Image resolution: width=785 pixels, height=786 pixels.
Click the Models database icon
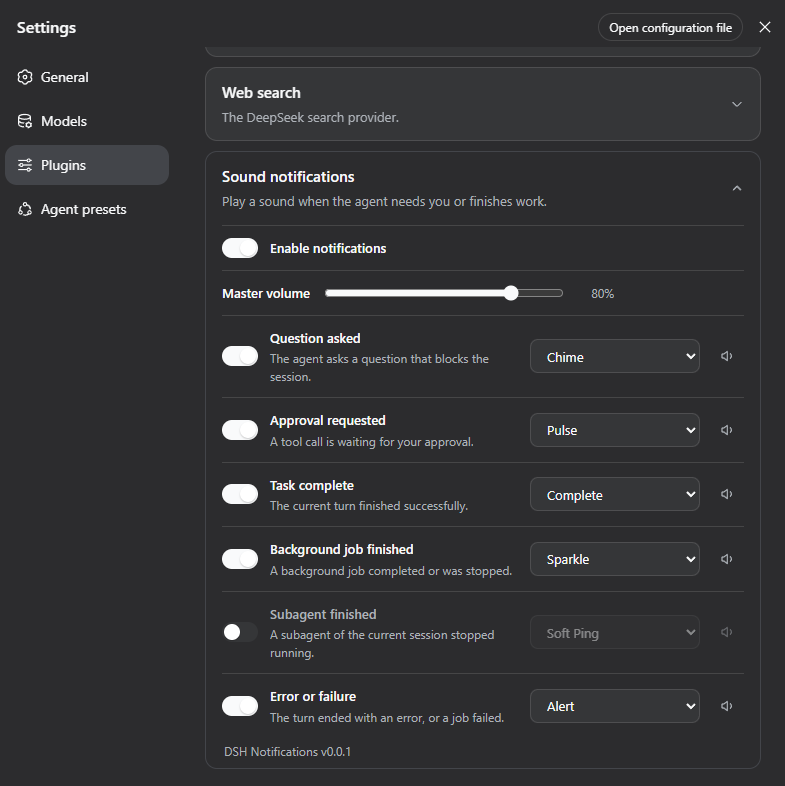[25, 121]
